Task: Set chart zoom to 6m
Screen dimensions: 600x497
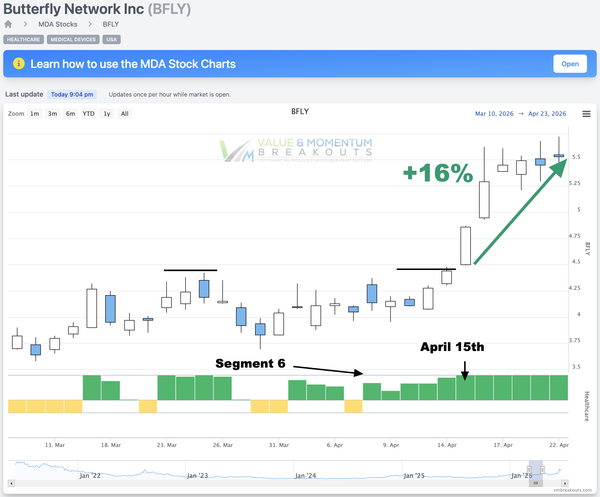Action: coord(70,114)
